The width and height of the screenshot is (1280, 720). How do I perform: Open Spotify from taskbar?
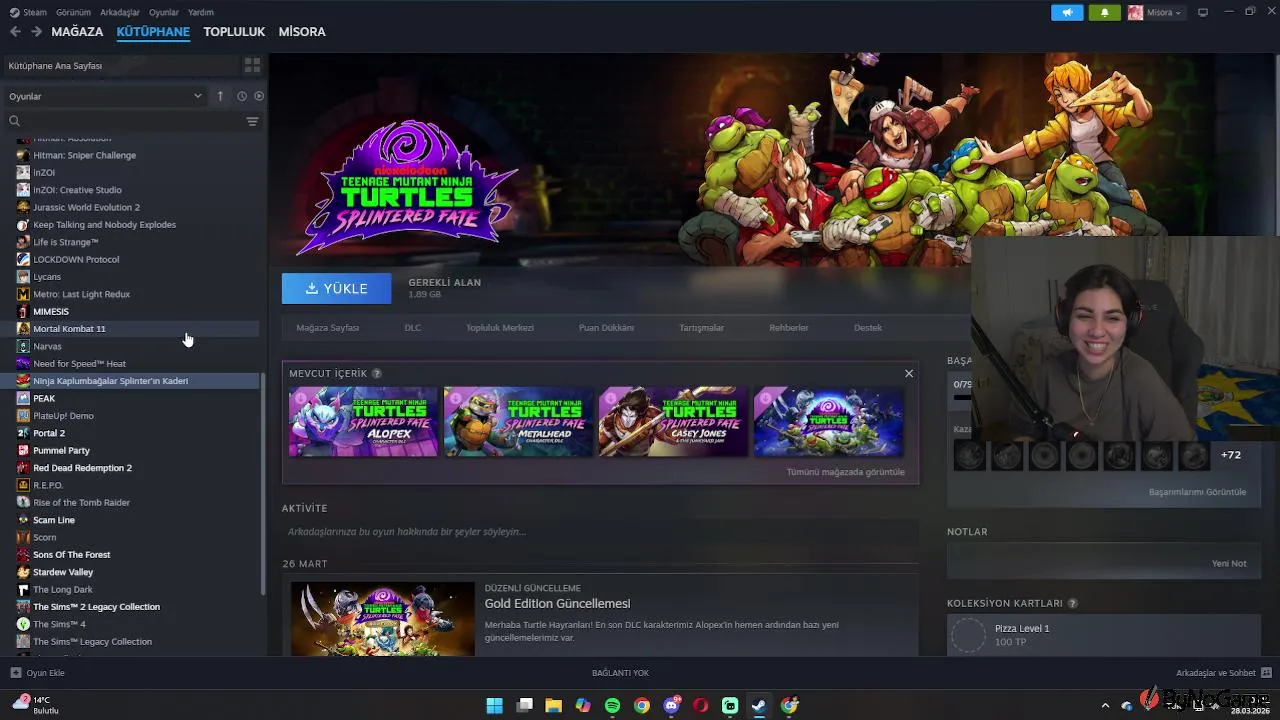[x=612, y=705]
